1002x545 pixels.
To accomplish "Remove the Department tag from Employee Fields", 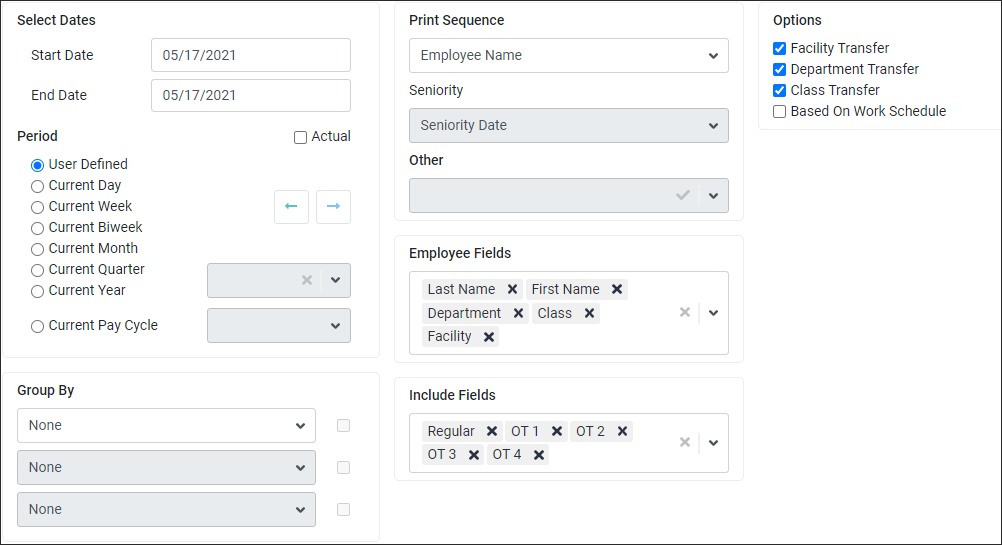I will pyautogui.click(x=518, y=313).
